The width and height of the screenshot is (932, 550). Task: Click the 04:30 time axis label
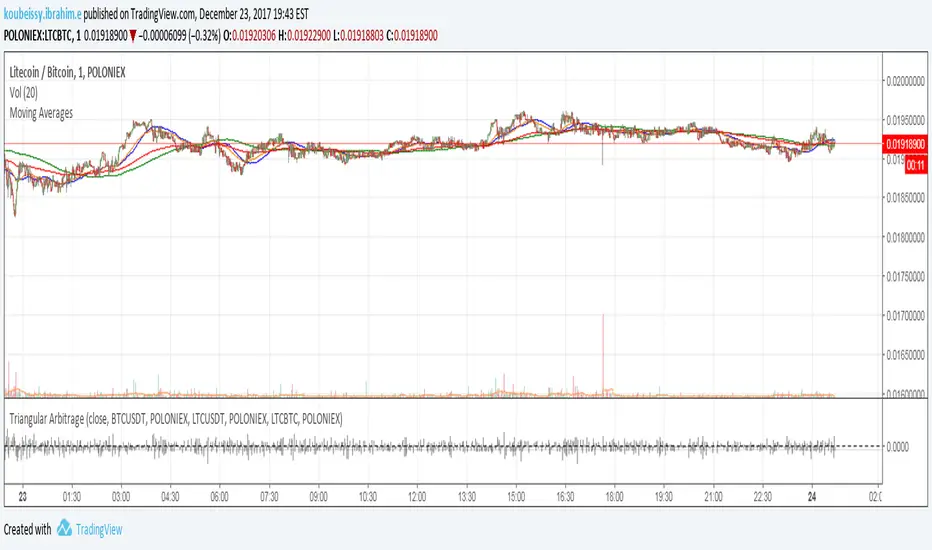point(171,496)
